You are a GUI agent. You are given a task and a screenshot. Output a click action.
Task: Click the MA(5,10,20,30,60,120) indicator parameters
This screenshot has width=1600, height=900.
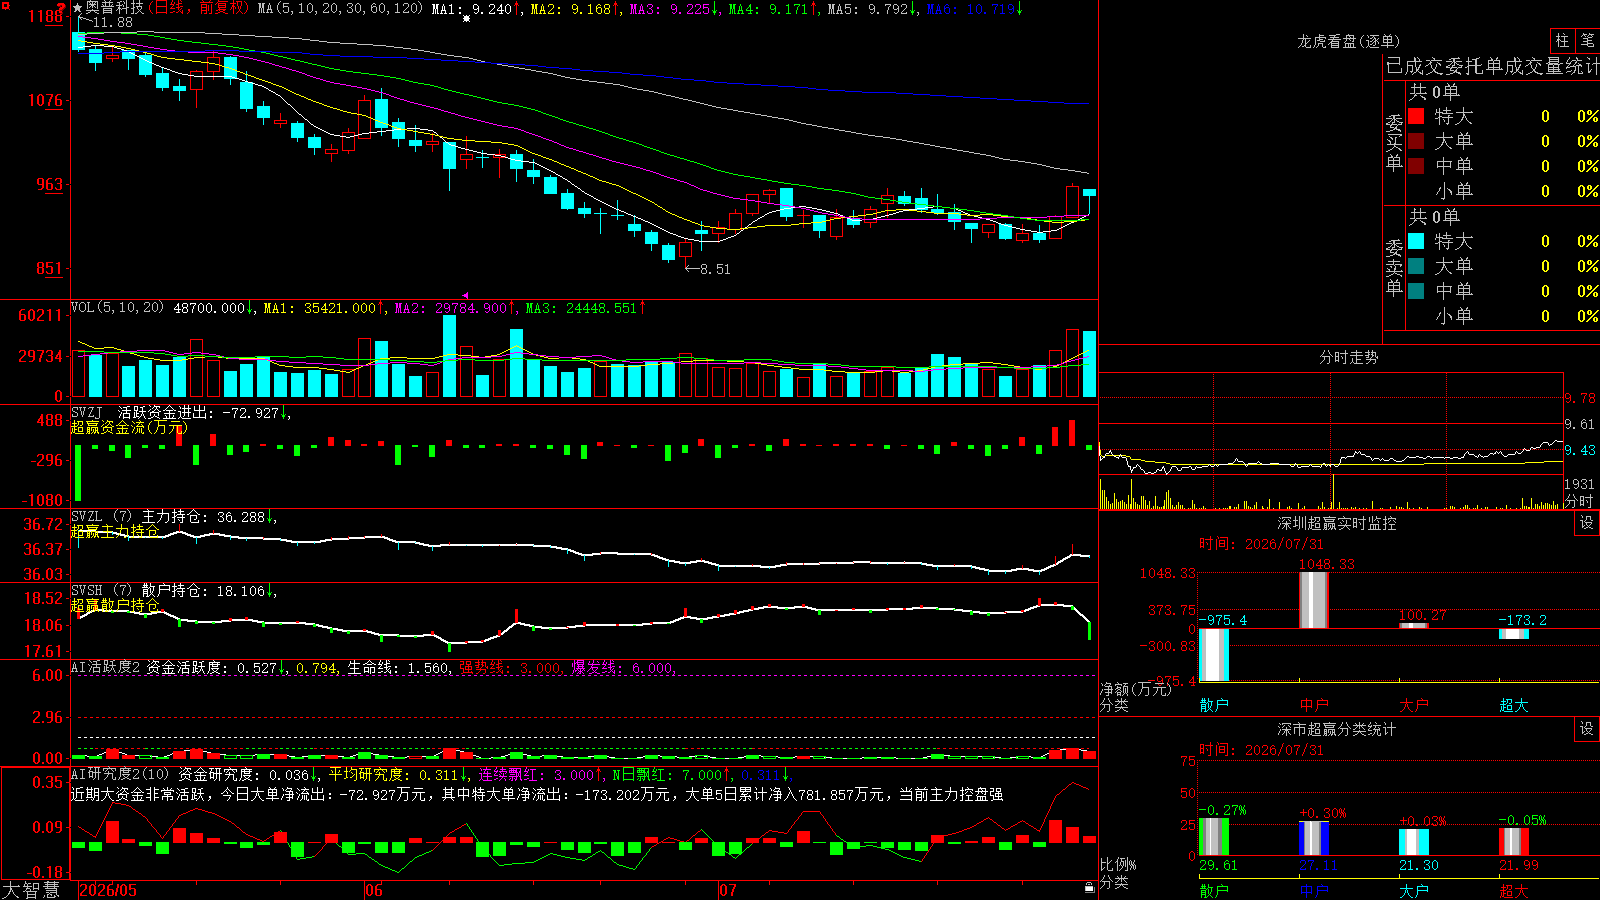(340, 9)
